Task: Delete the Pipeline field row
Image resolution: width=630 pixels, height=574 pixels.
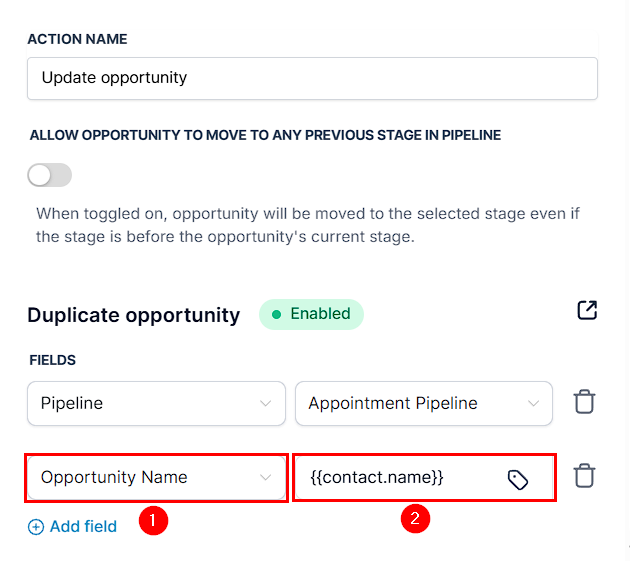Action: point(584,401)
